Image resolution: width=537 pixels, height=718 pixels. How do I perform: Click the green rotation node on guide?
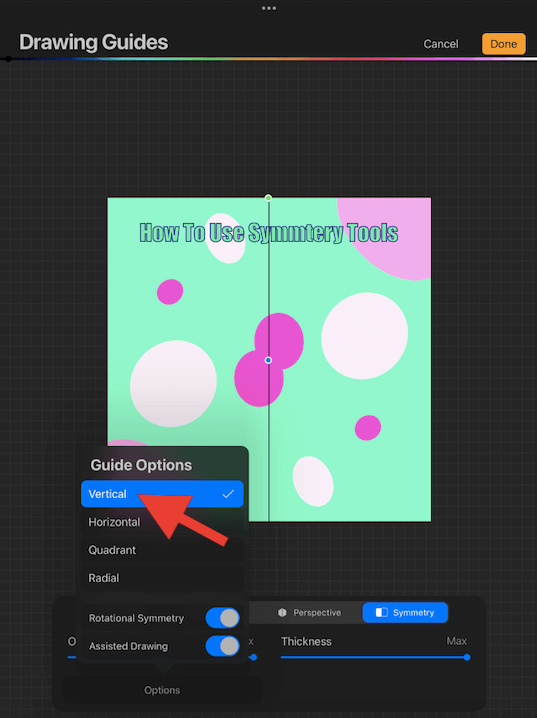268,198
